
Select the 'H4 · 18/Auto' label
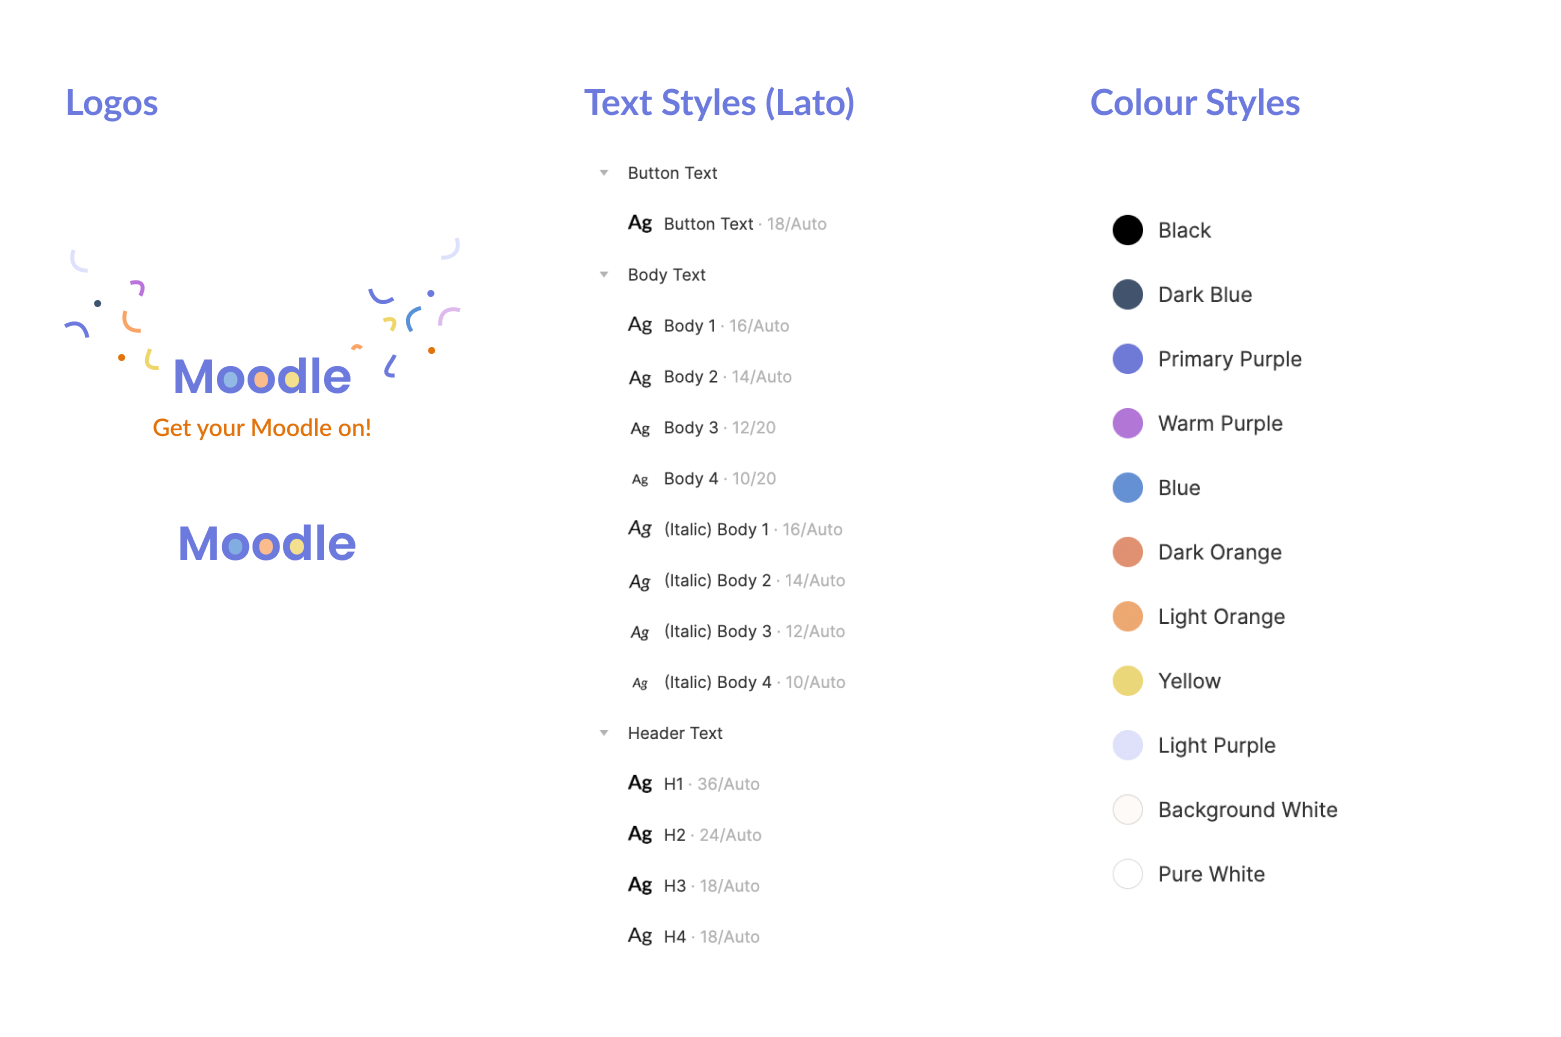click(712, 937)
